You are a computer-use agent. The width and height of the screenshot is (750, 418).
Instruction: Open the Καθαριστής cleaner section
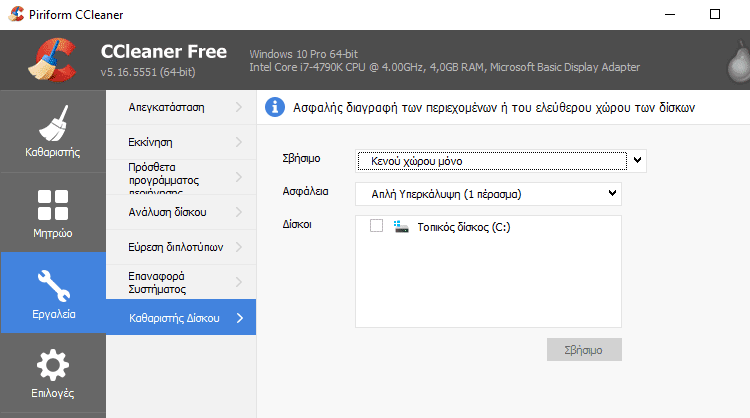point(53,132)
